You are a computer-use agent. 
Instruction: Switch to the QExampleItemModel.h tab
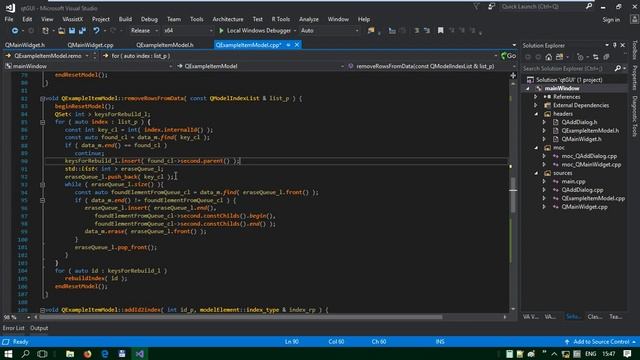[164, 45]
